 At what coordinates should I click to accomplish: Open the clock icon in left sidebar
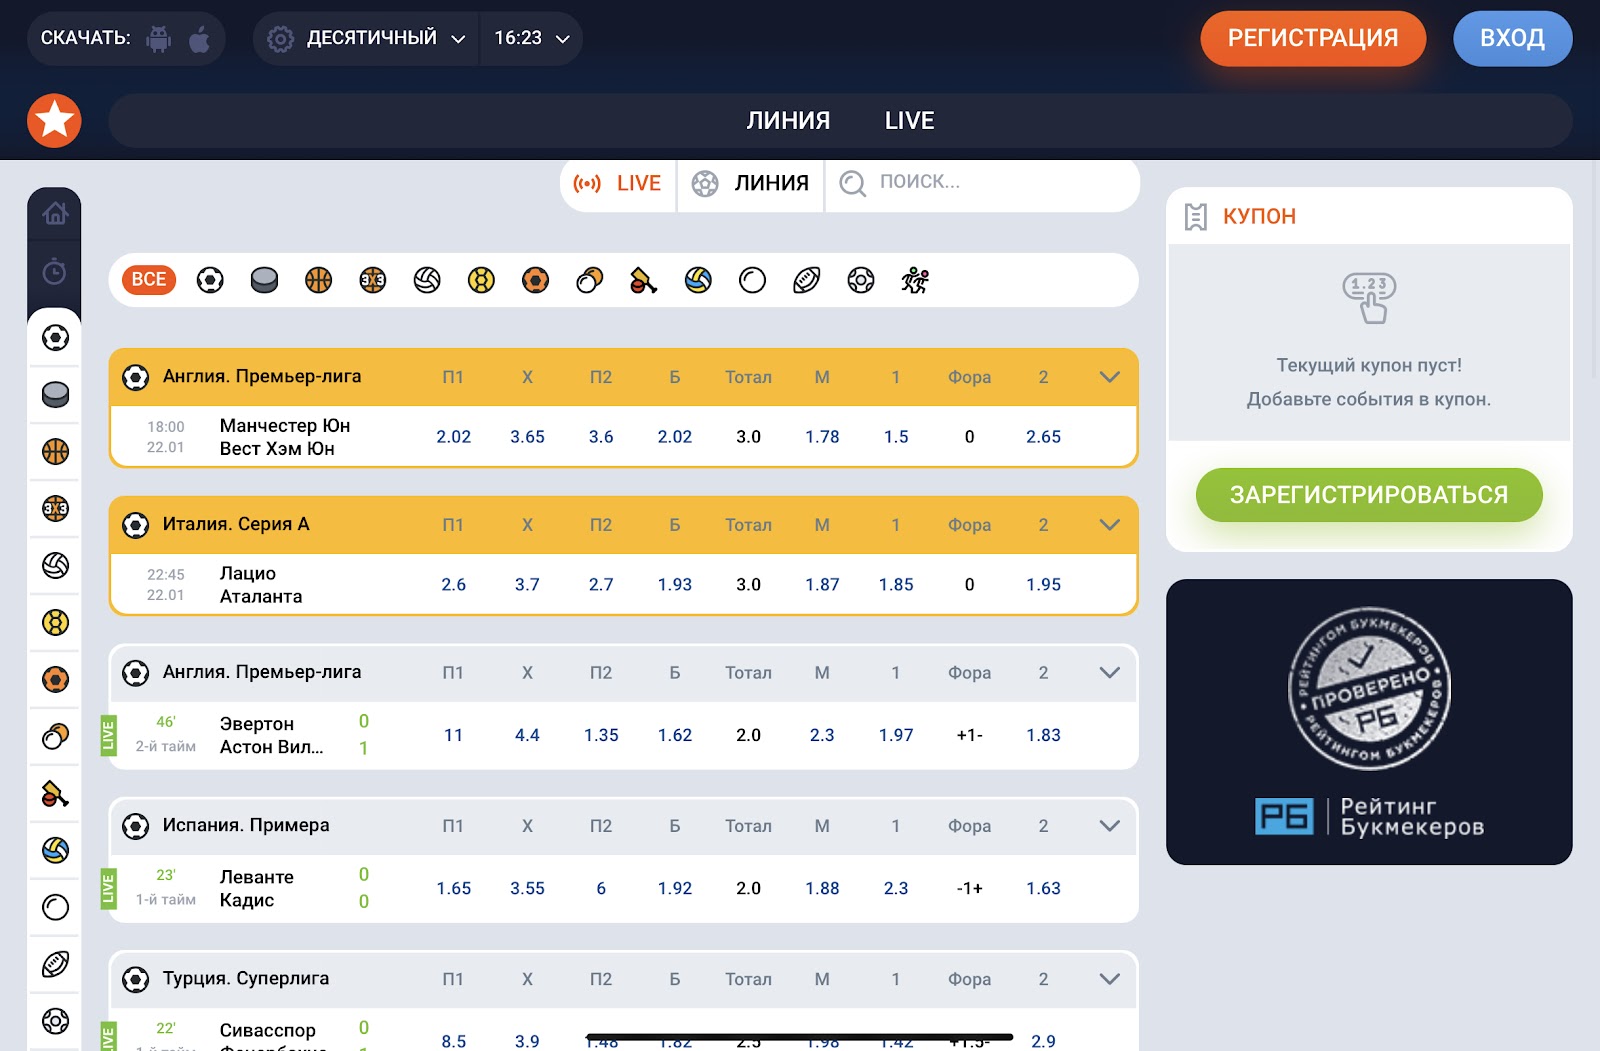click(x=55, y=271)
